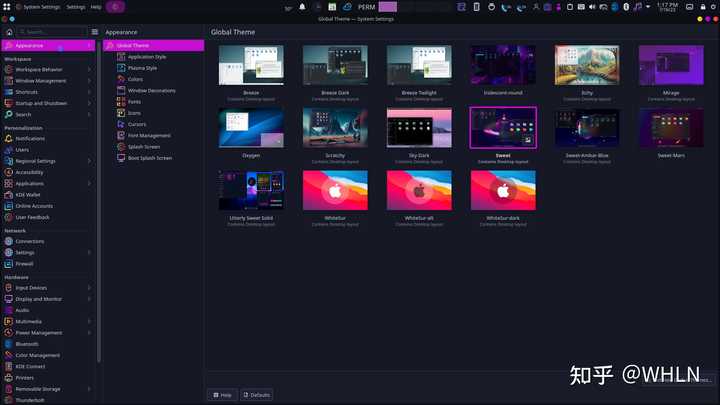
Task: Select the Breeze Dark theme
Action: (x=335, y=65)
